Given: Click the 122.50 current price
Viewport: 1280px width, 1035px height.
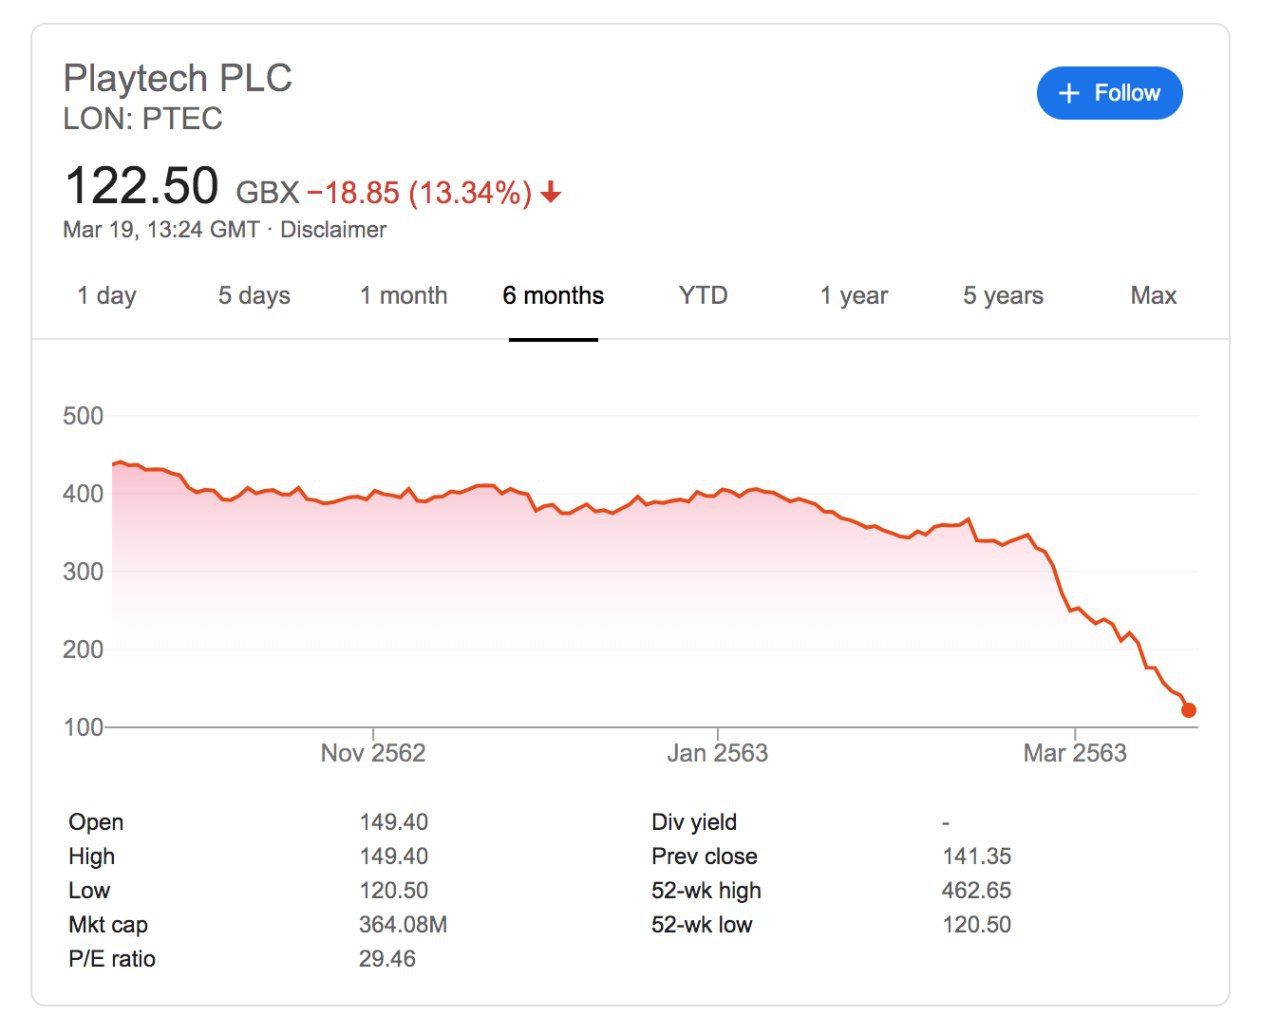Looking at the screenshot, I should pos(141,187).
